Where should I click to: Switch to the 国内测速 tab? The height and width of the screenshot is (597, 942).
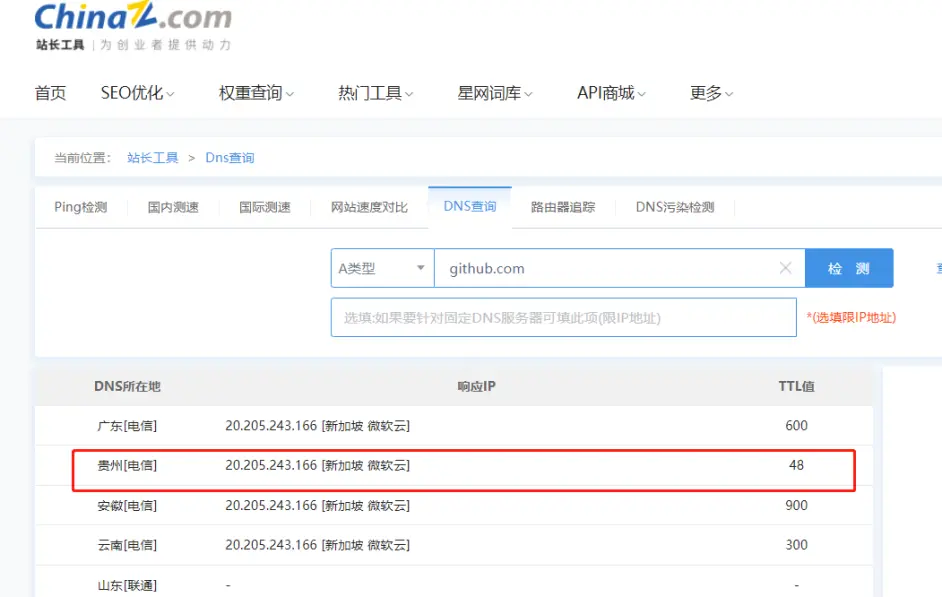click(x=173, y=207)
